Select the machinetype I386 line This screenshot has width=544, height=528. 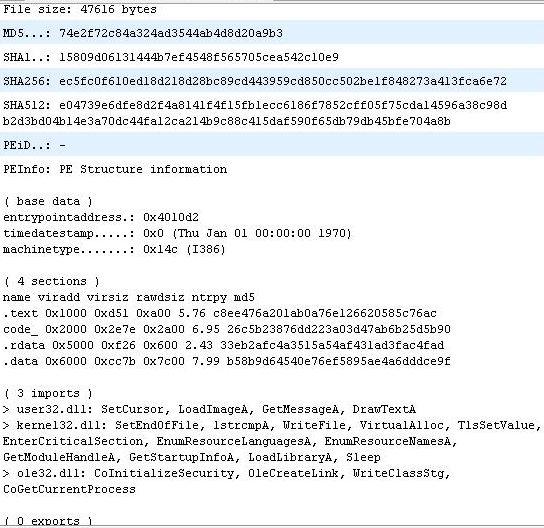pos(114,249)
